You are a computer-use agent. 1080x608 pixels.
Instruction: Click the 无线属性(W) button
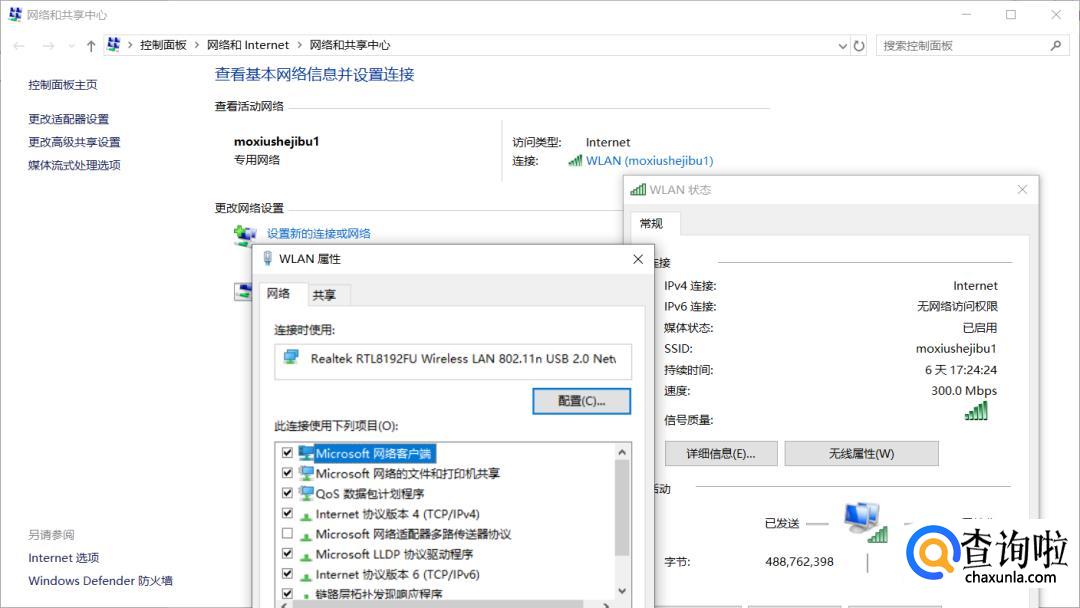point(862,454)
